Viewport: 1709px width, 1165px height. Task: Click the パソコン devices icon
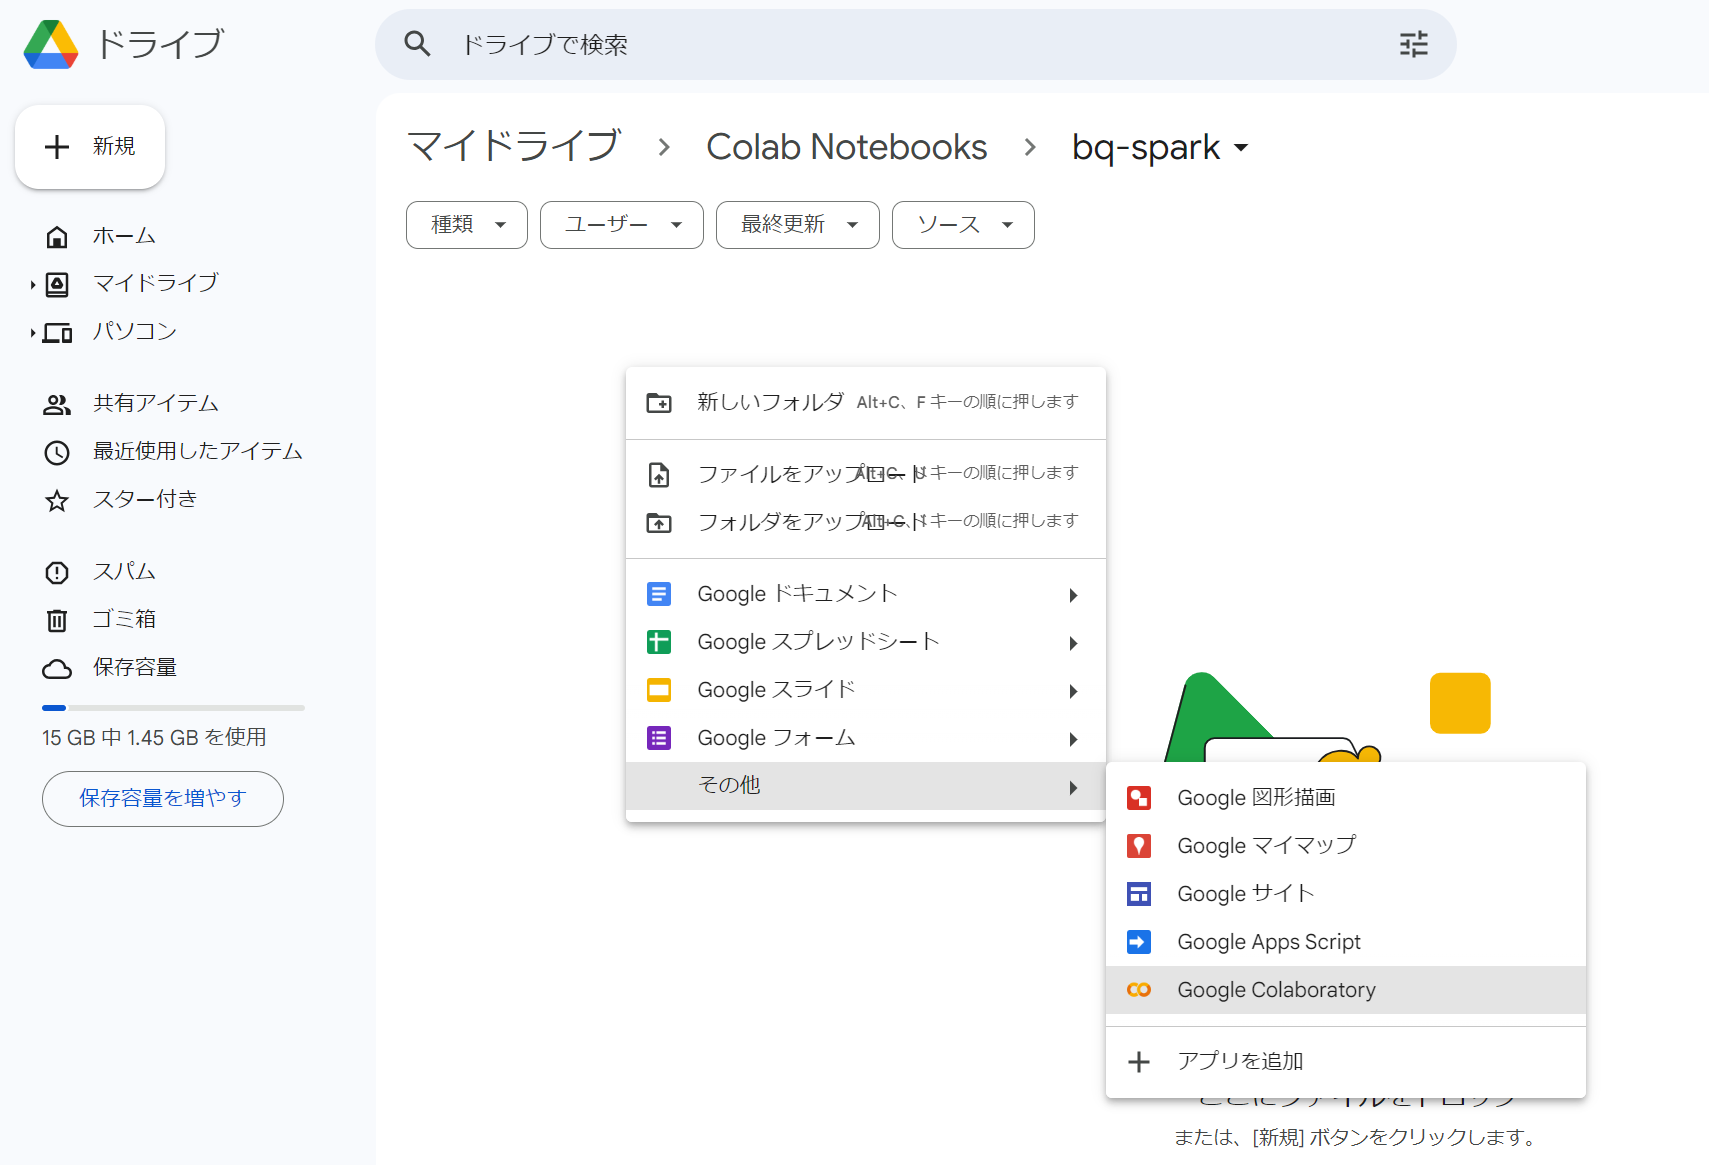pos(57,333)
